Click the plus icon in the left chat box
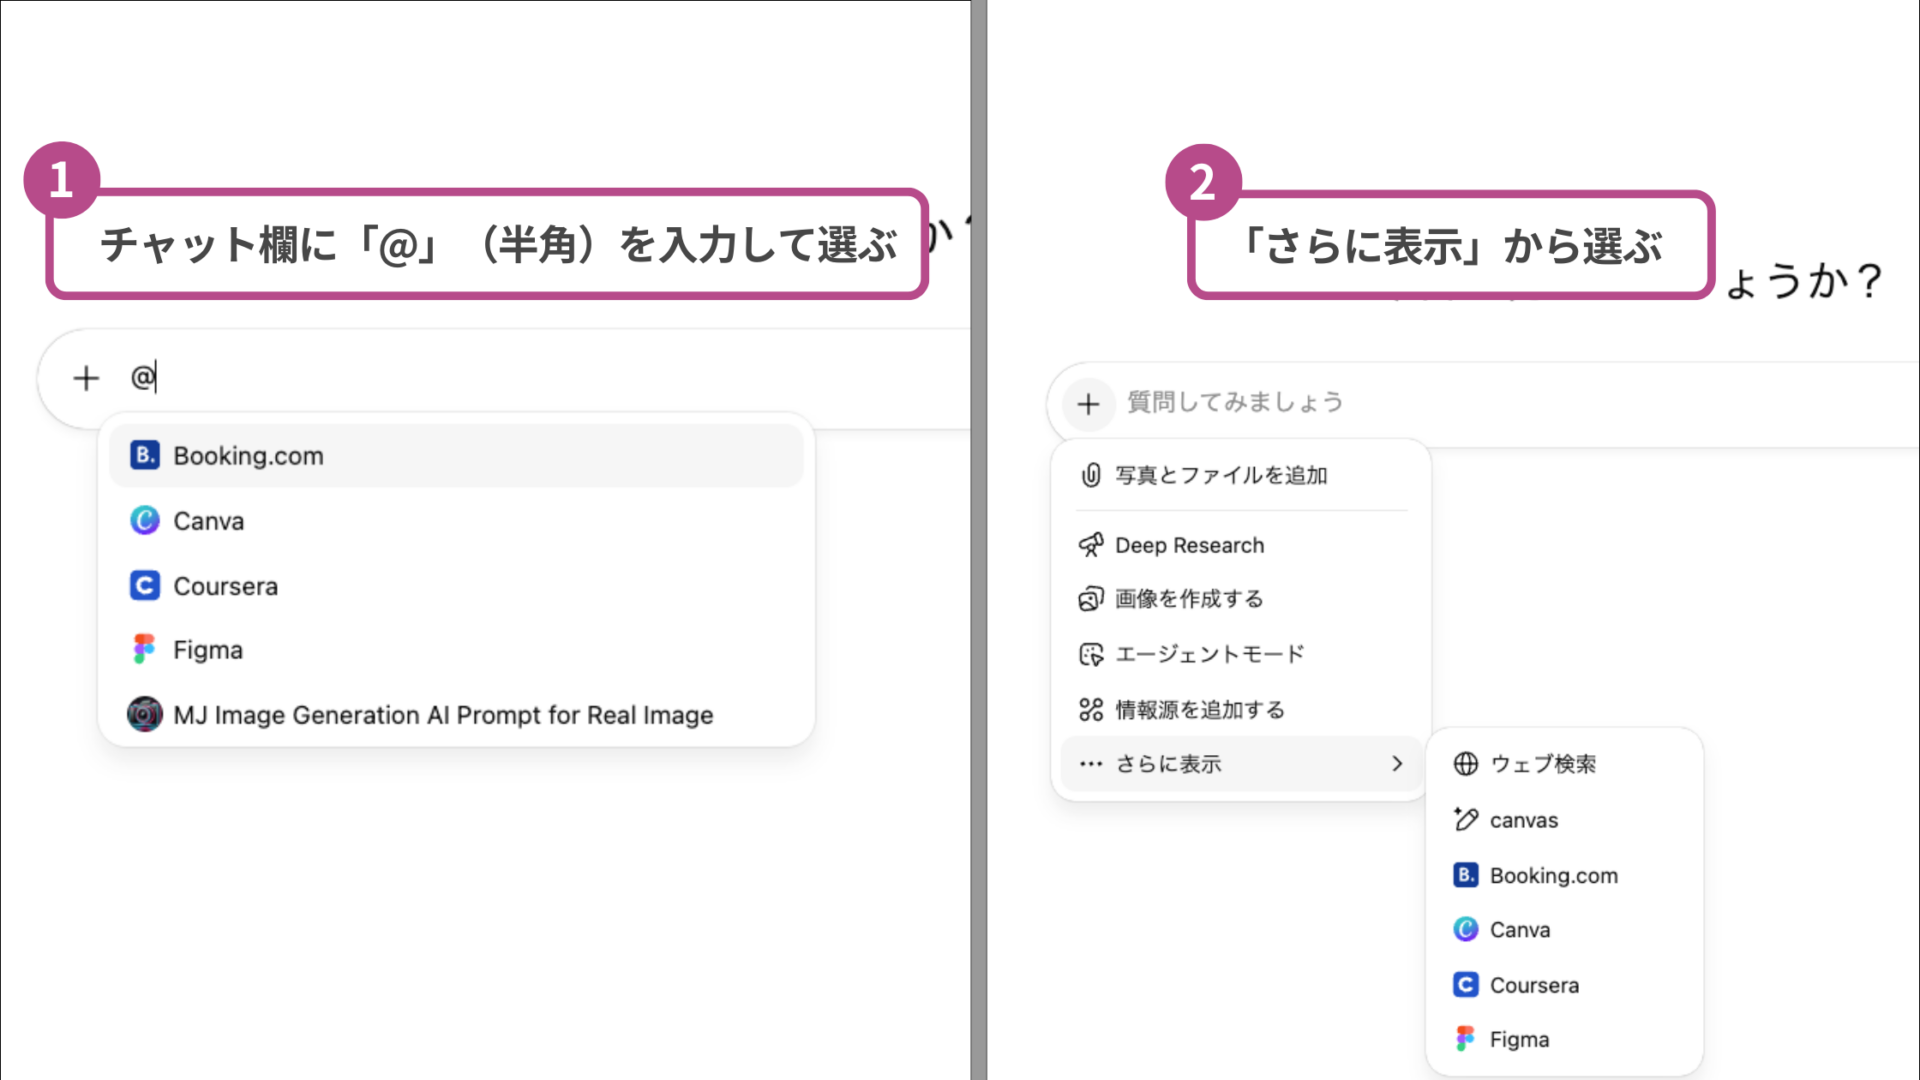 [x=86, y=378]
